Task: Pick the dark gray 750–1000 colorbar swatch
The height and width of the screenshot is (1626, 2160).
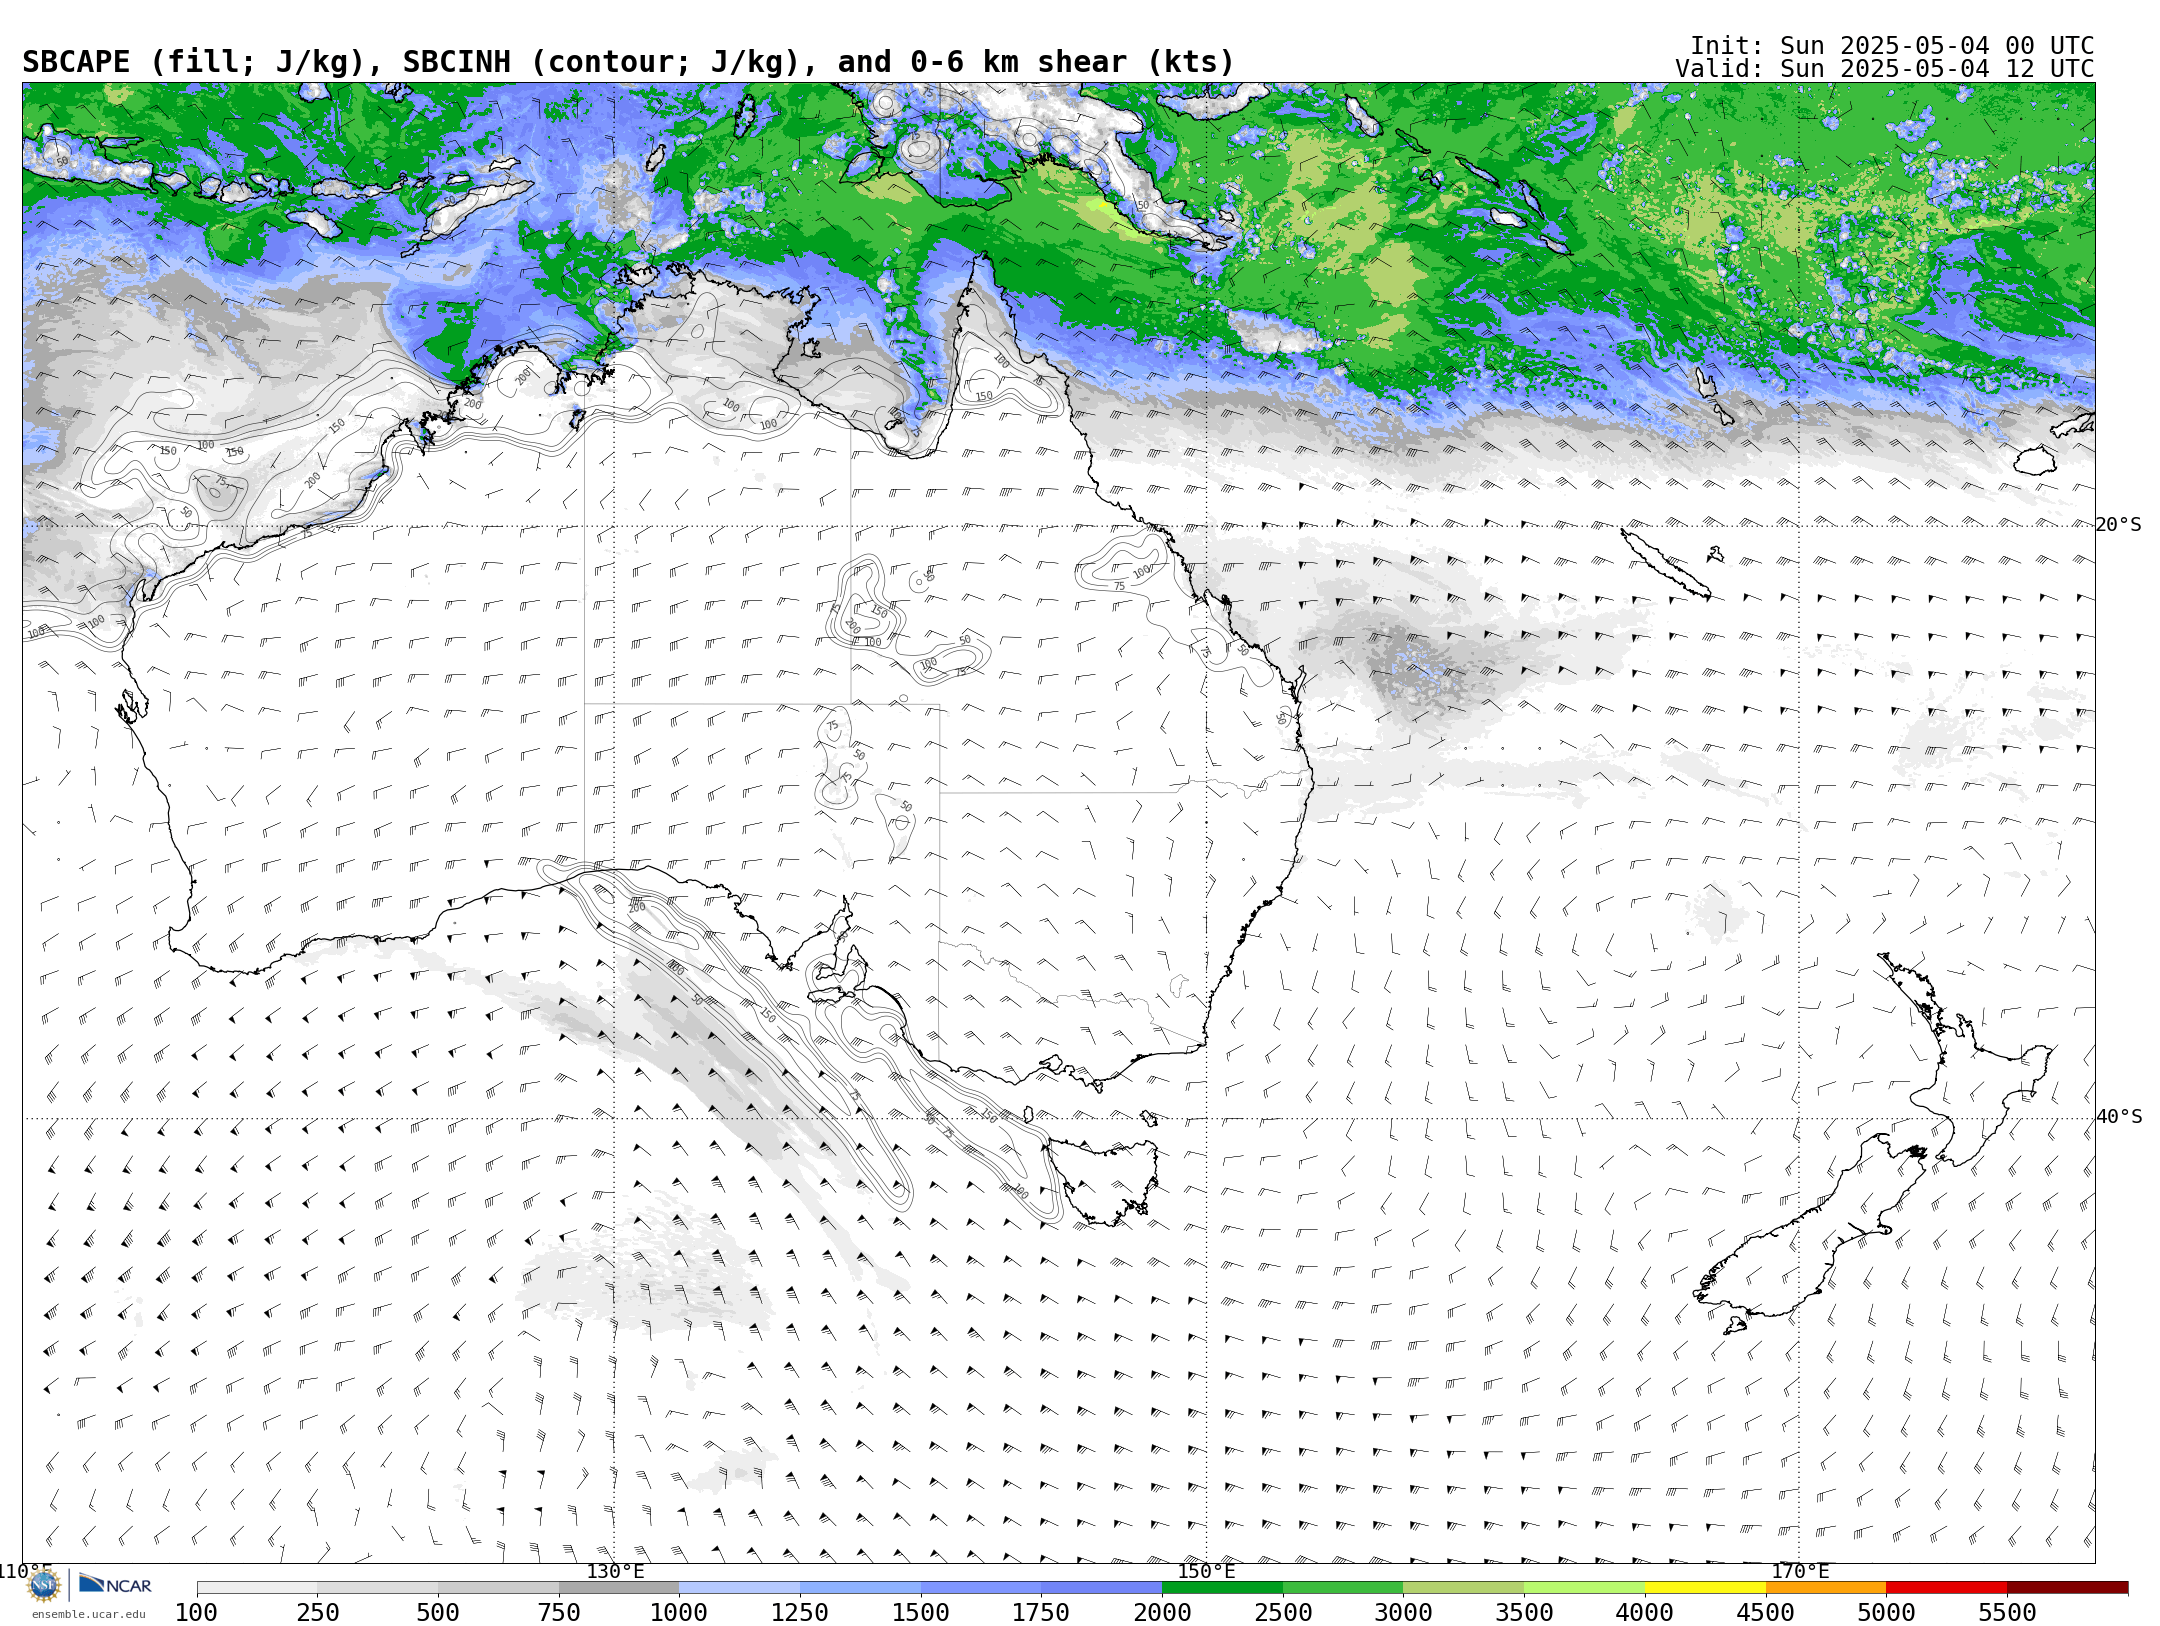Action: (619, 1588)
